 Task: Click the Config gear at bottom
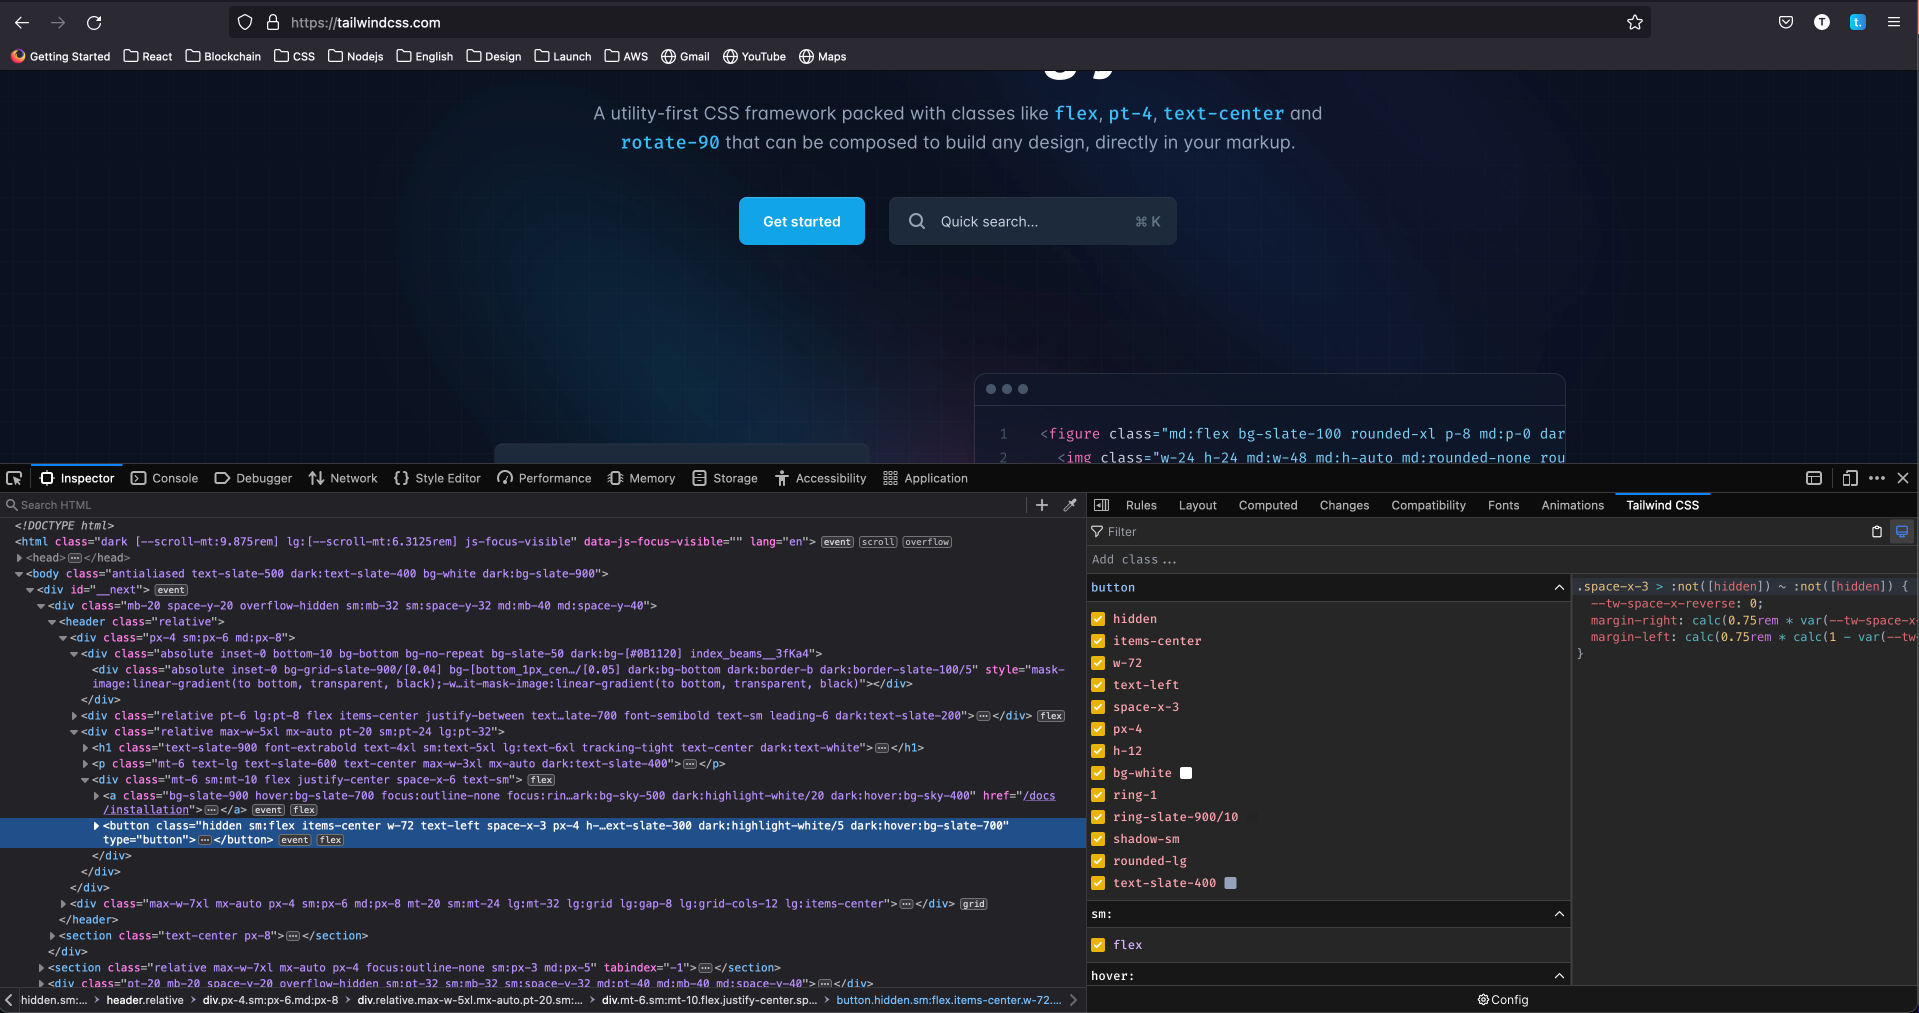click(1503, 1000)
